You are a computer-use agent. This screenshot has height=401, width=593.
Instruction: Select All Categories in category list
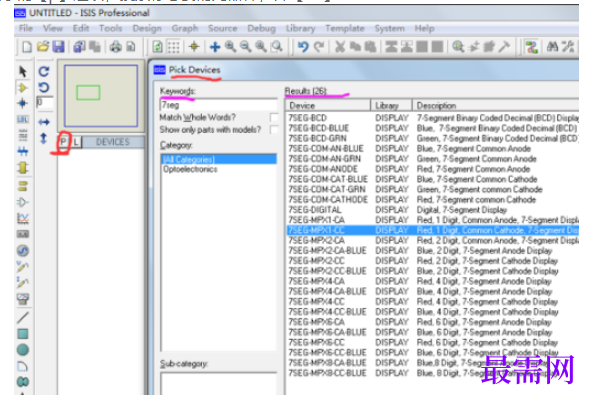219,159
